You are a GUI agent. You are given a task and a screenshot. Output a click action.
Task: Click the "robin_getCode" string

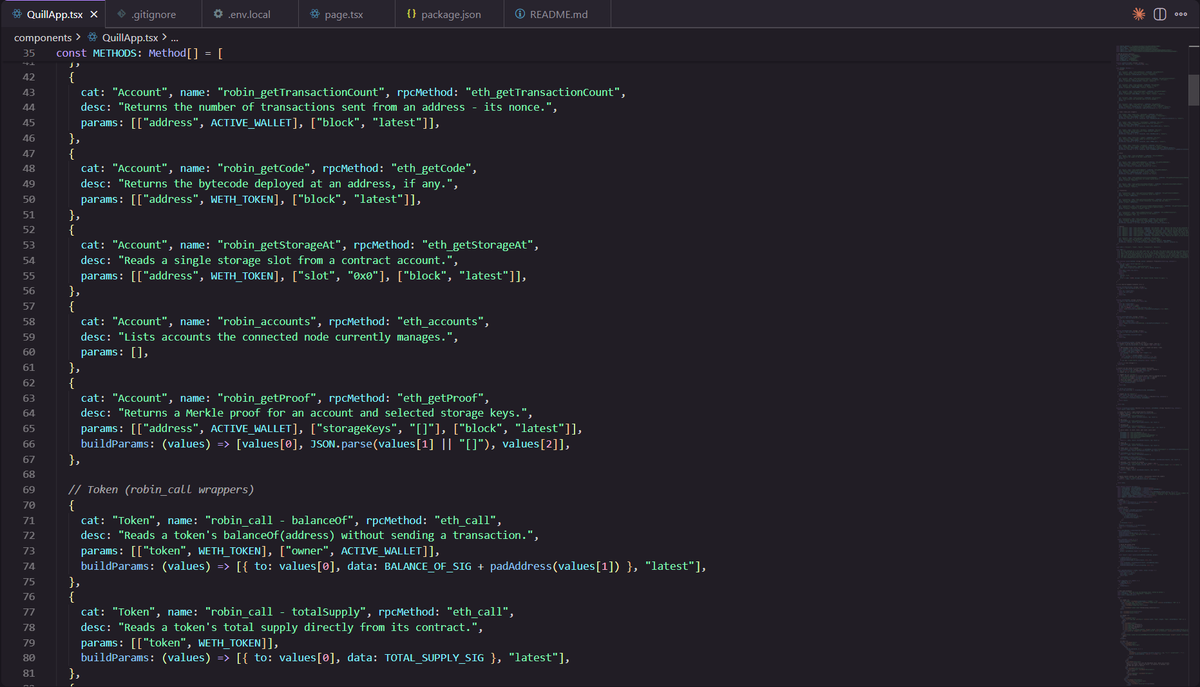pyautogui.click(x=256, y=168)
